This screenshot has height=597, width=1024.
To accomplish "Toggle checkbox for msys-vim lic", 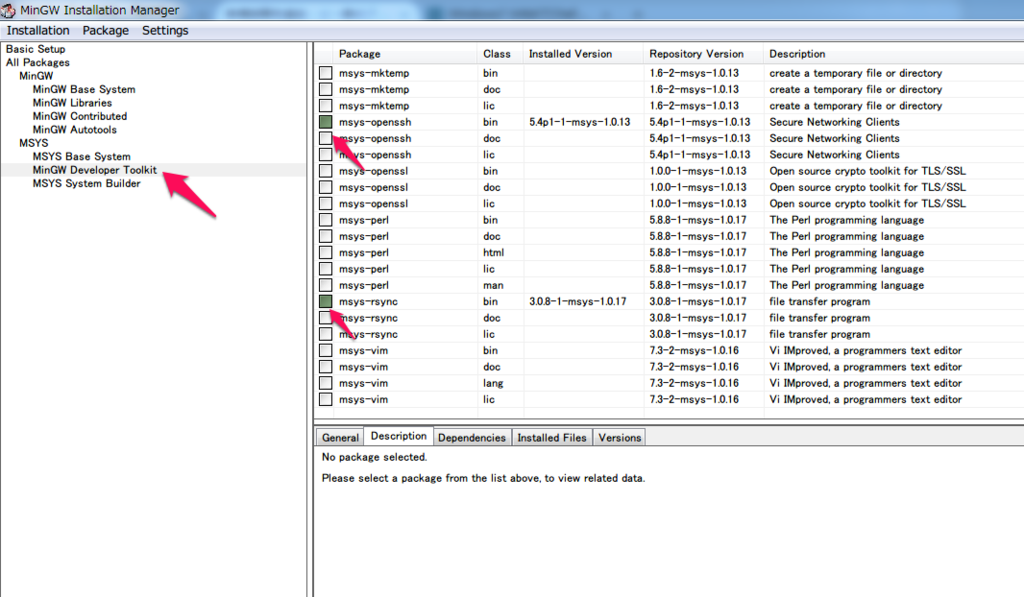I will coord(325,400).
